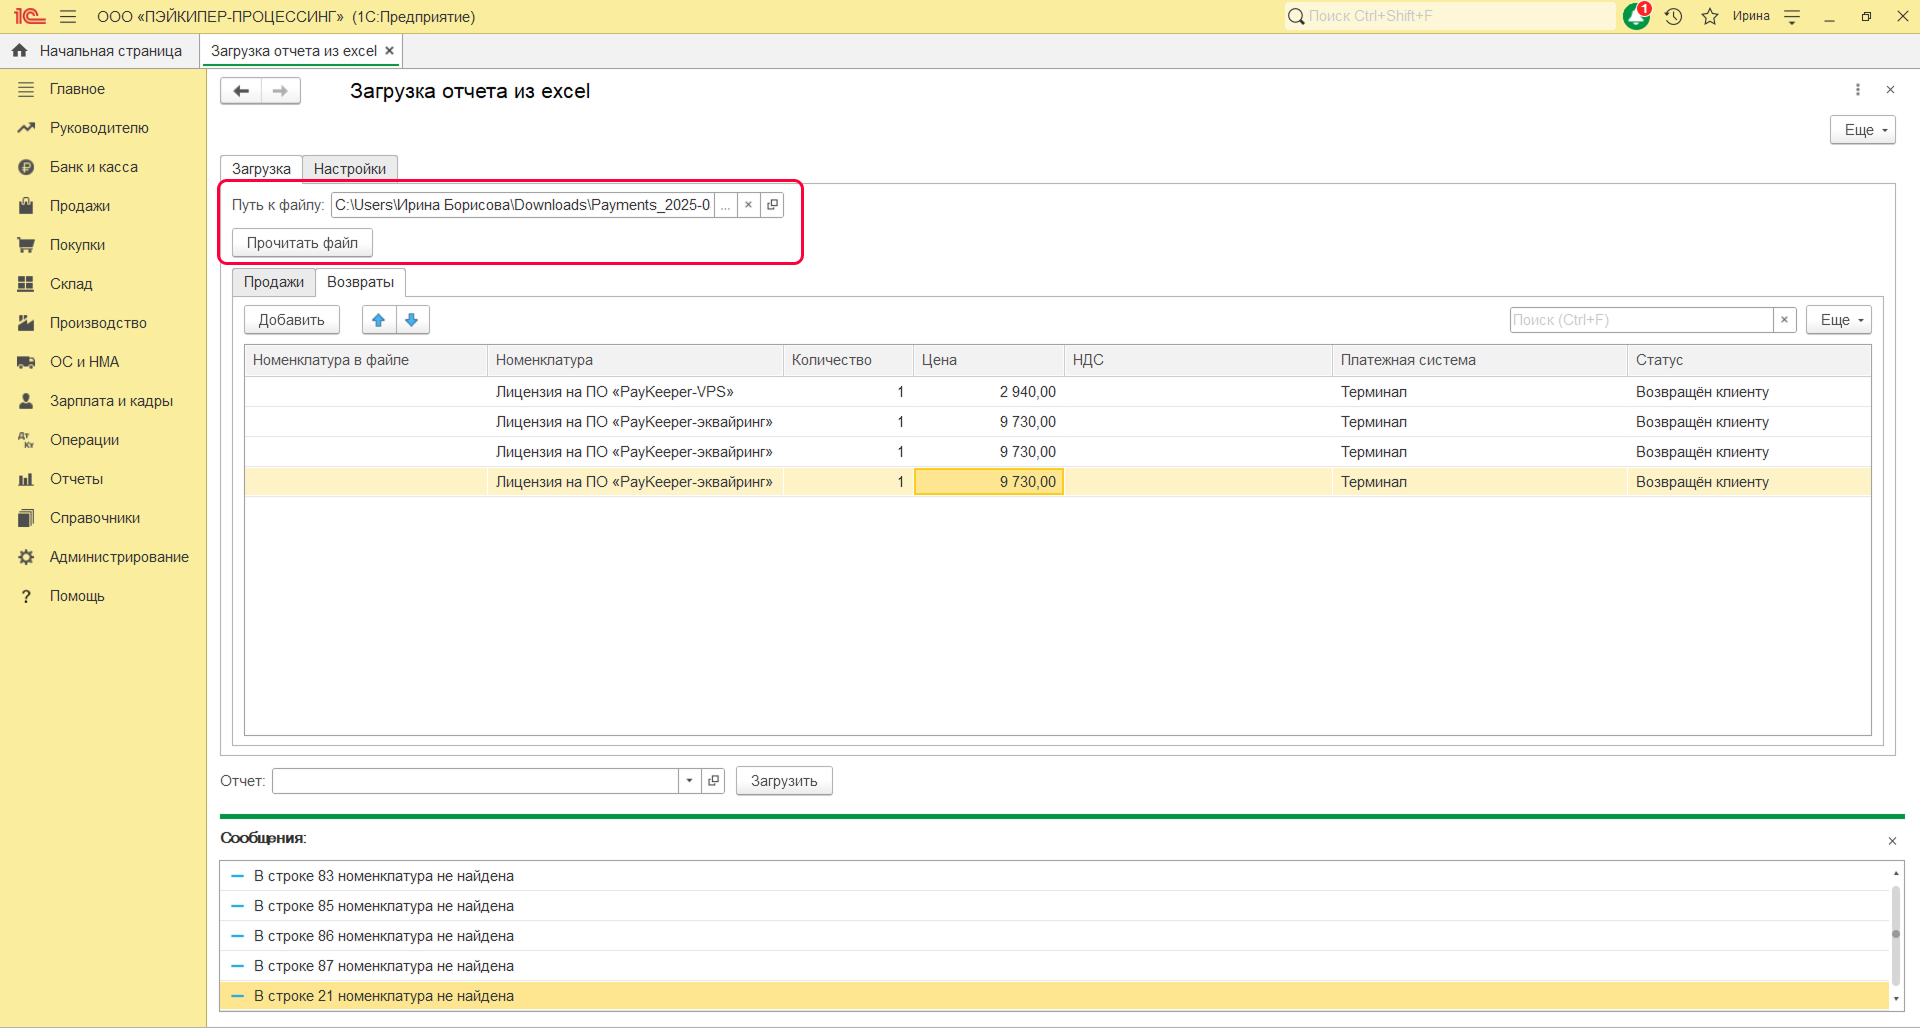Switch to the Загрузка tab
This screenshot has height=1028, width=1920.
[x=261, y=169]
